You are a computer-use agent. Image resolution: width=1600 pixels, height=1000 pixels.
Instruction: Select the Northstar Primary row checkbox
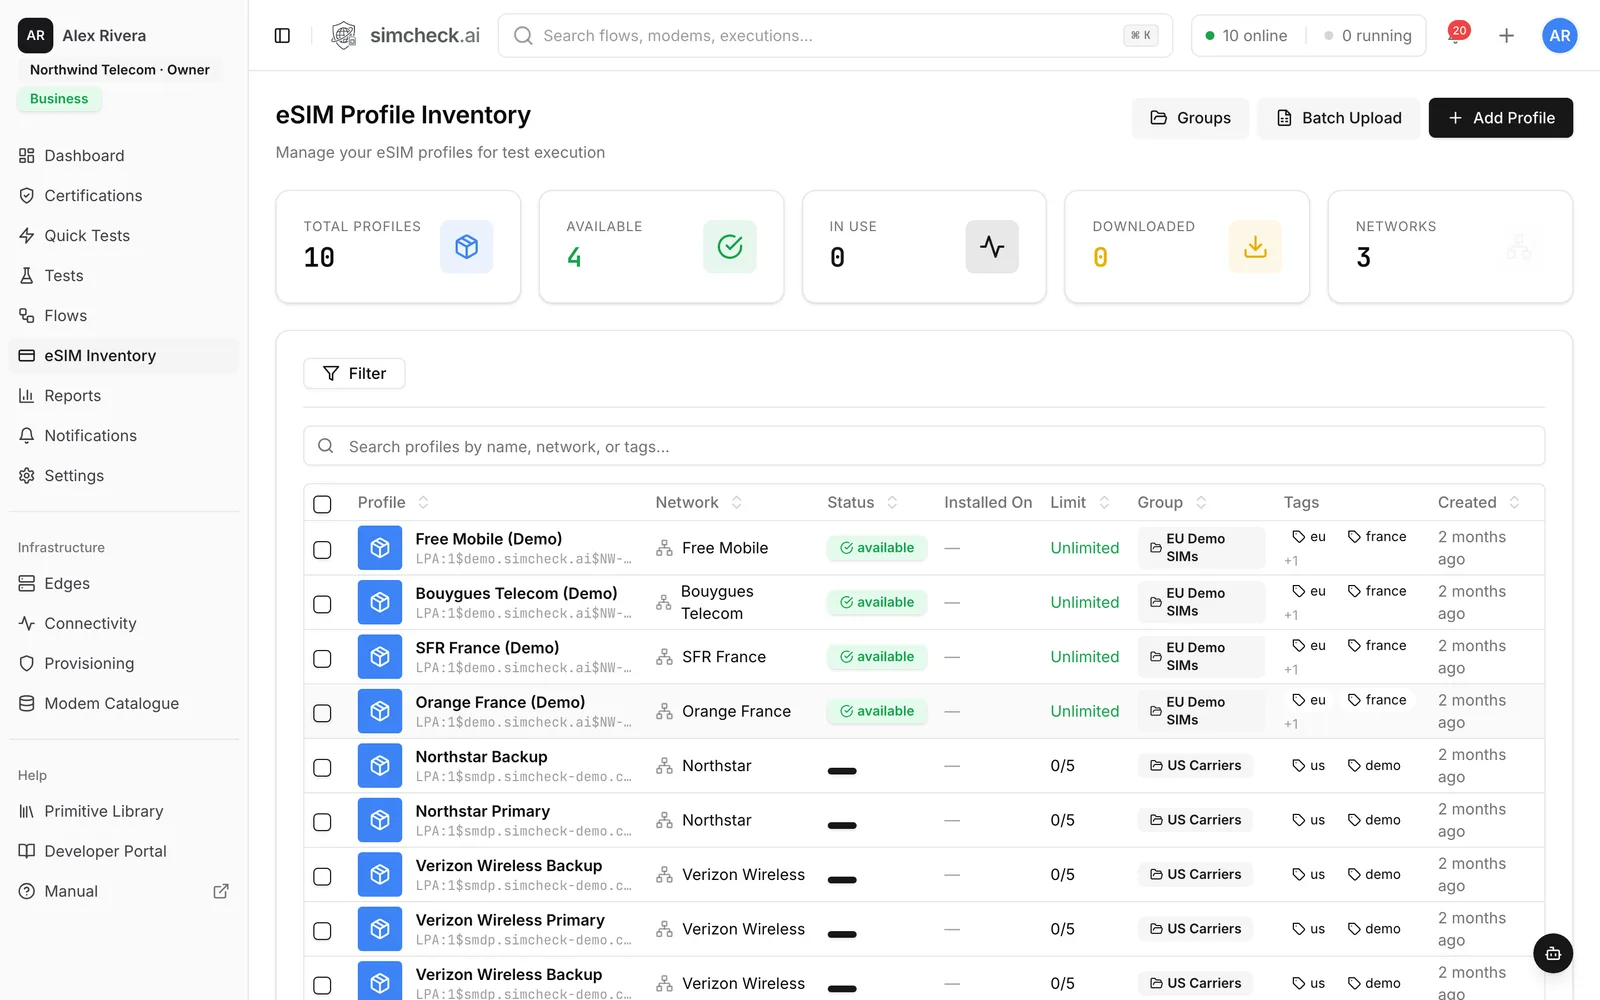[x=322, y=822]
